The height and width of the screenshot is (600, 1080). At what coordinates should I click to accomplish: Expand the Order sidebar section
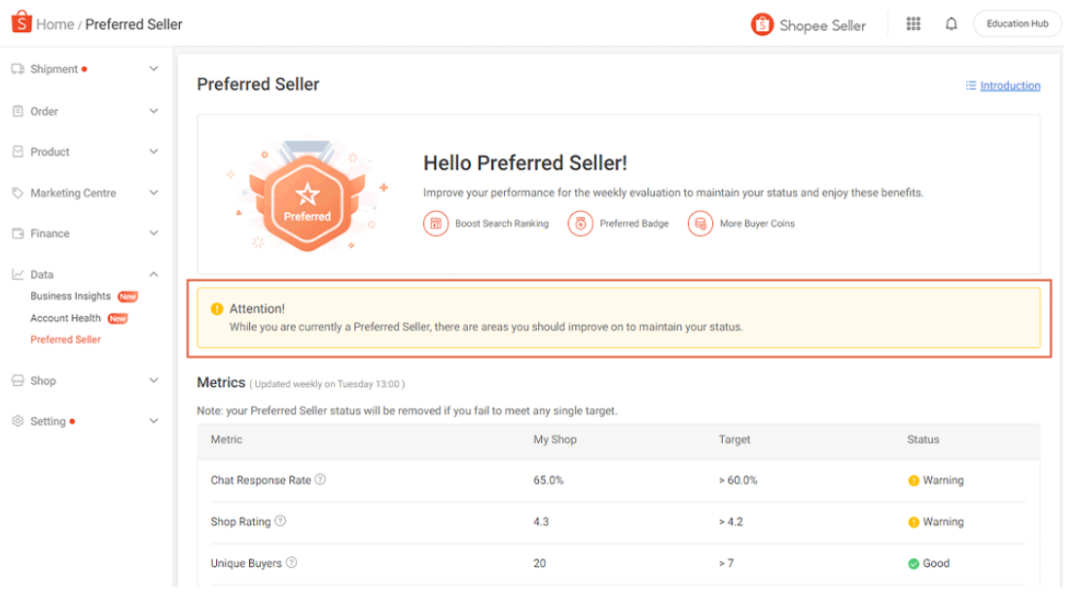(153, 111)
